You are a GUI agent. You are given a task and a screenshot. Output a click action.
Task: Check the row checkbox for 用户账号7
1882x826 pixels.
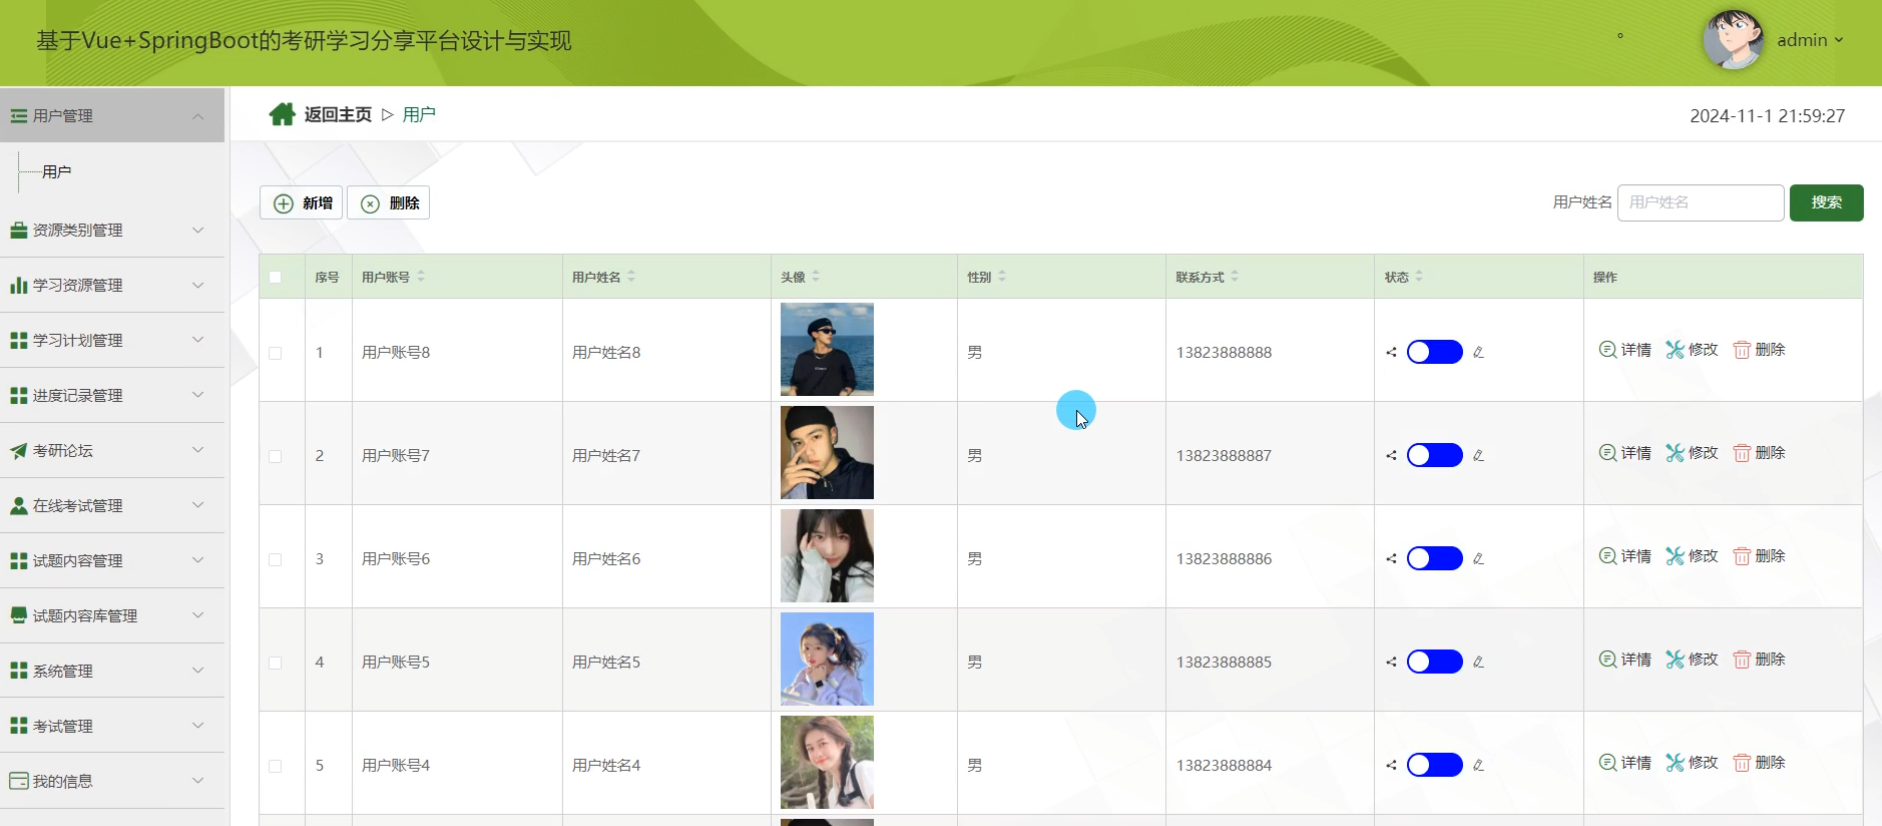click(x=275, y=456)
